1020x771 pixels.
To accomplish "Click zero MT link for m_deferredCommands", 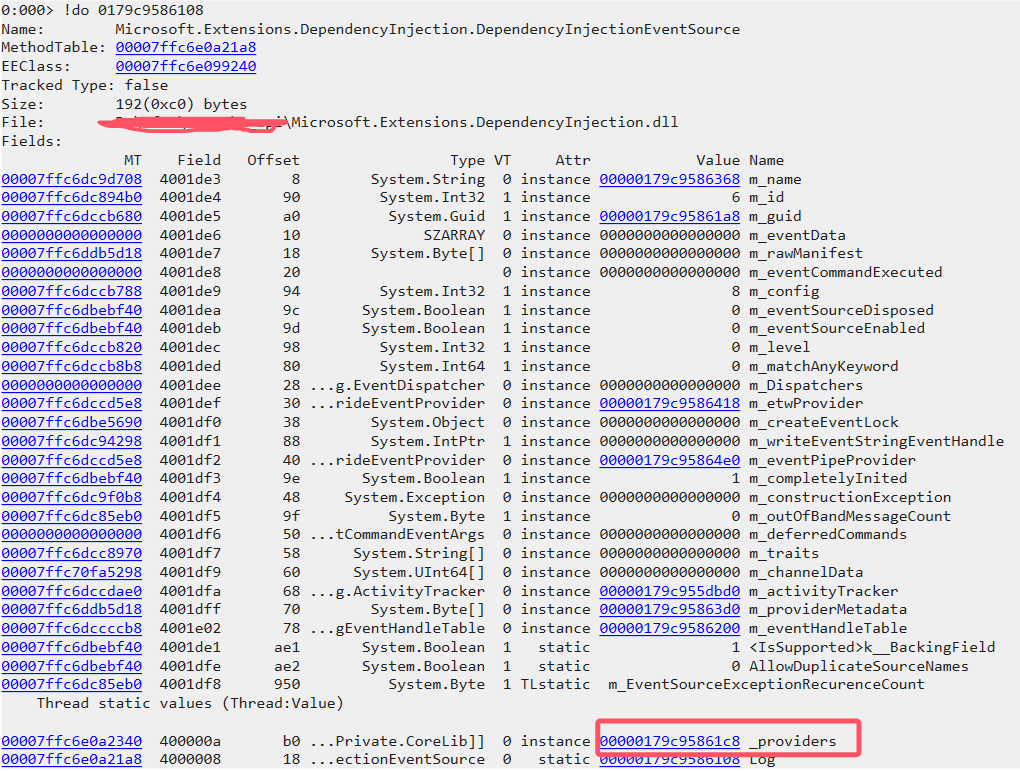I will coord(72,535).
